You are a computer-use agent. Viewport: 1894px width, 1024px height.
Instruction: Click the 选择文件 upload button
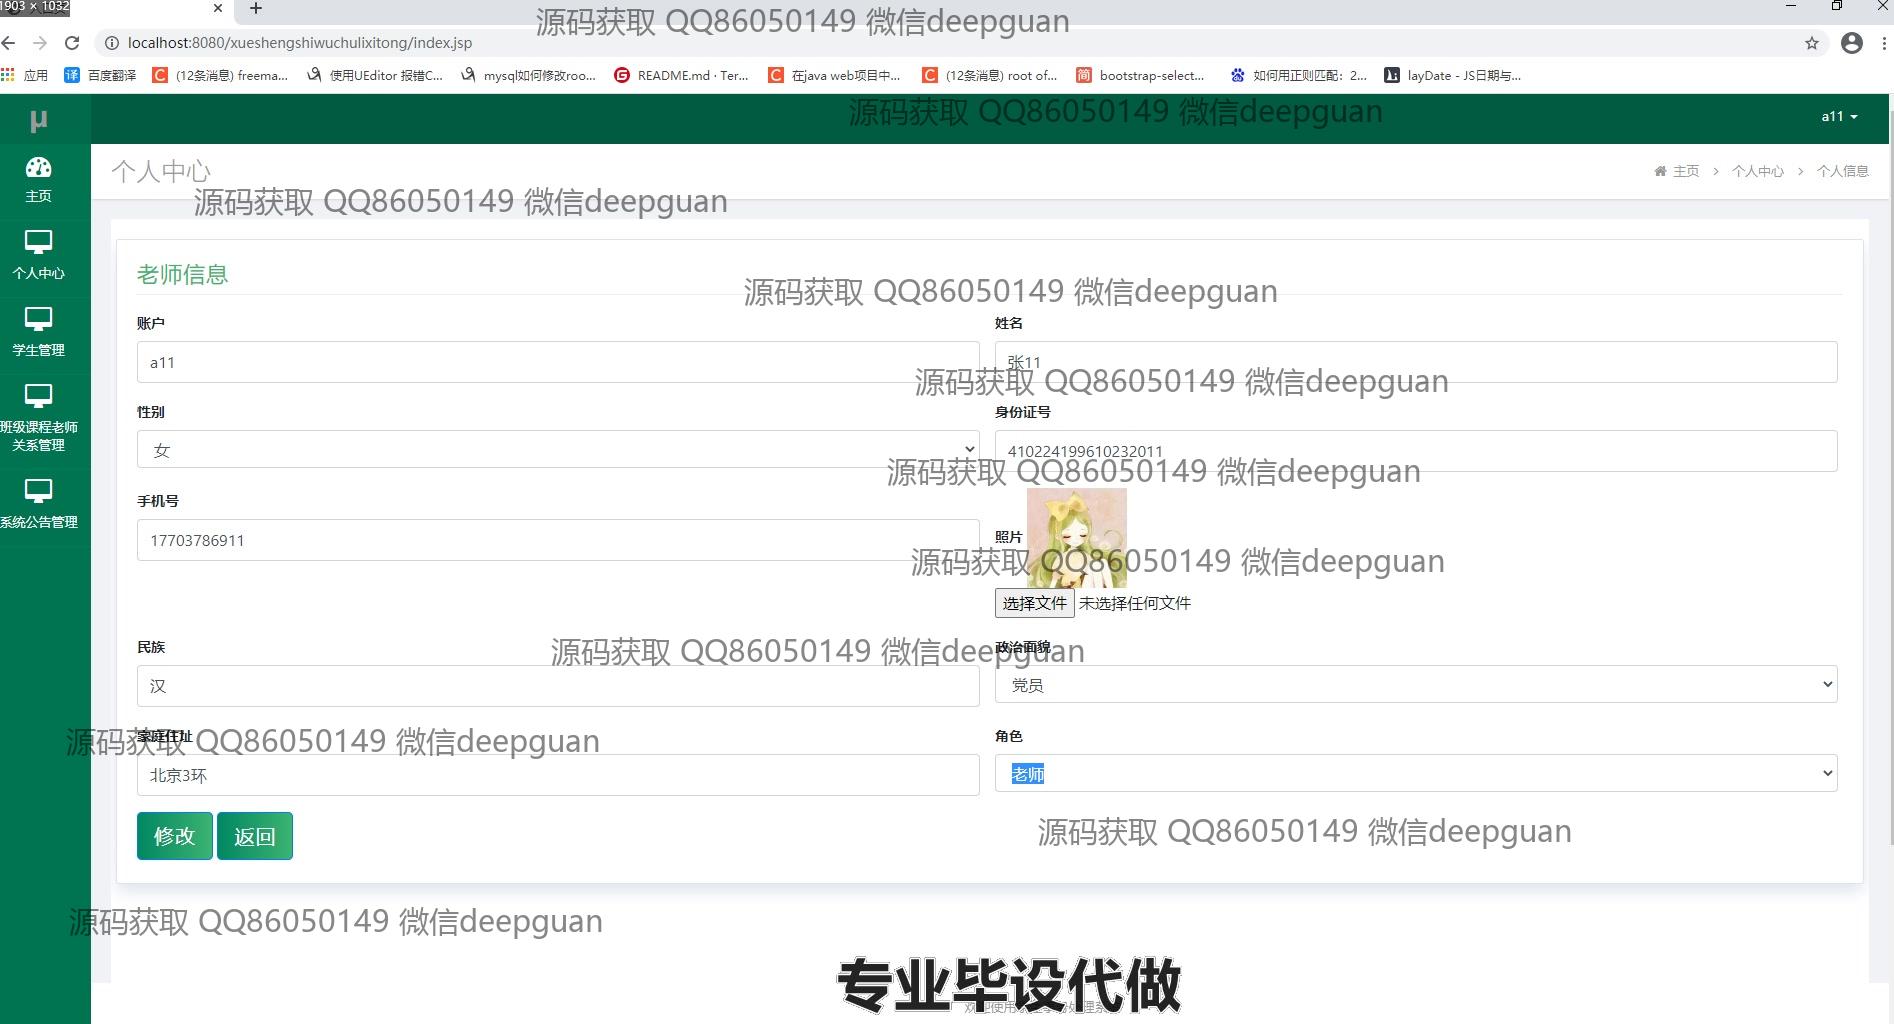point(1034,603)
